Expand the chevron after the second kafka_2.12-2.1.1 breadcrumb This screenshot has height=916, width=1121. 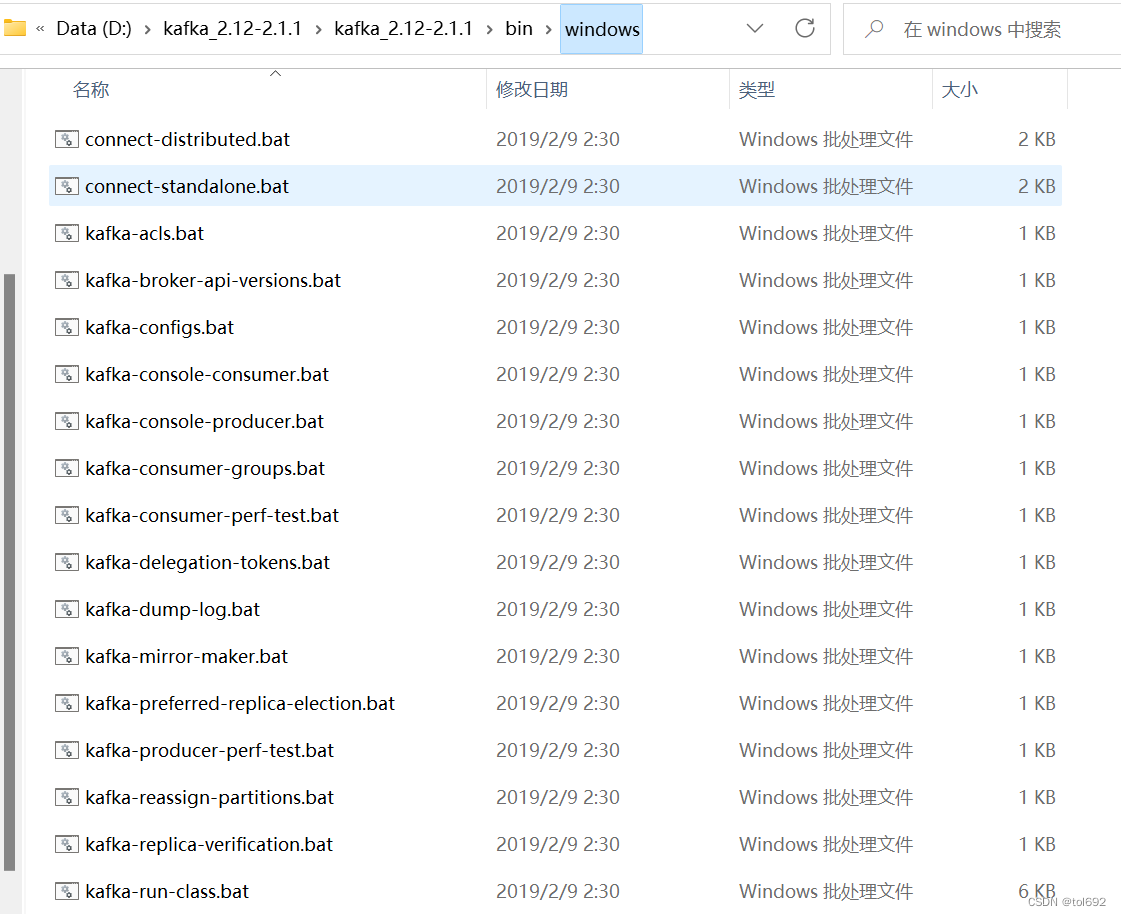[x=489, y=29]
